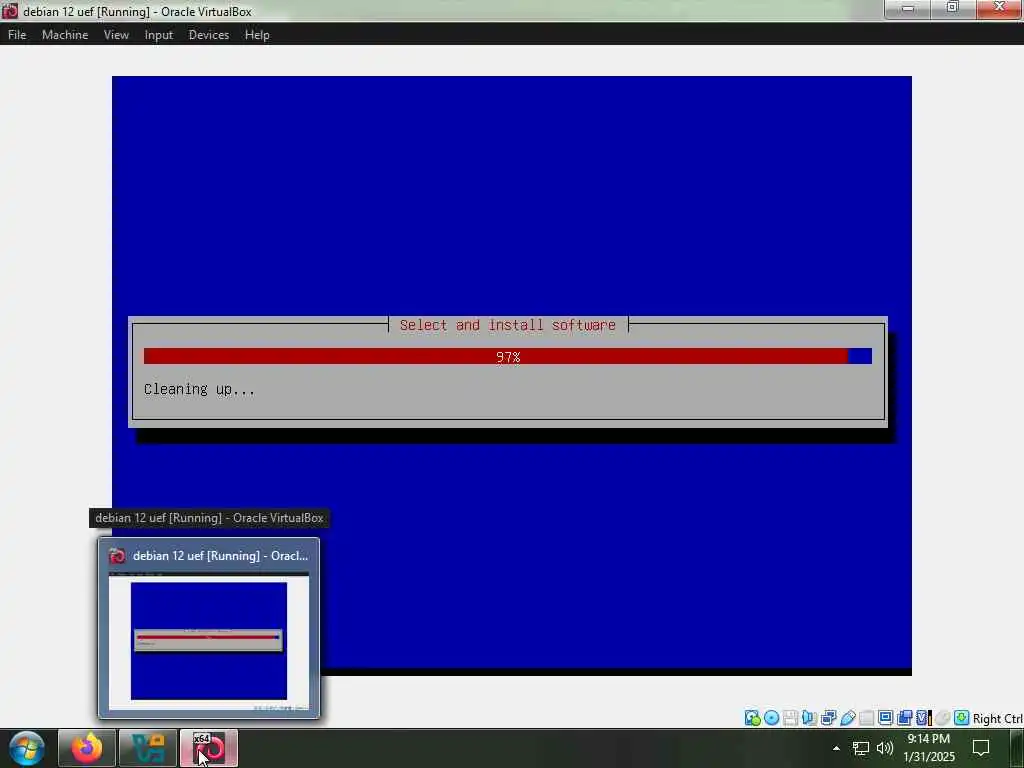1024x768 pixels.
Task: Open the File menu
Action: click(17, 35)
